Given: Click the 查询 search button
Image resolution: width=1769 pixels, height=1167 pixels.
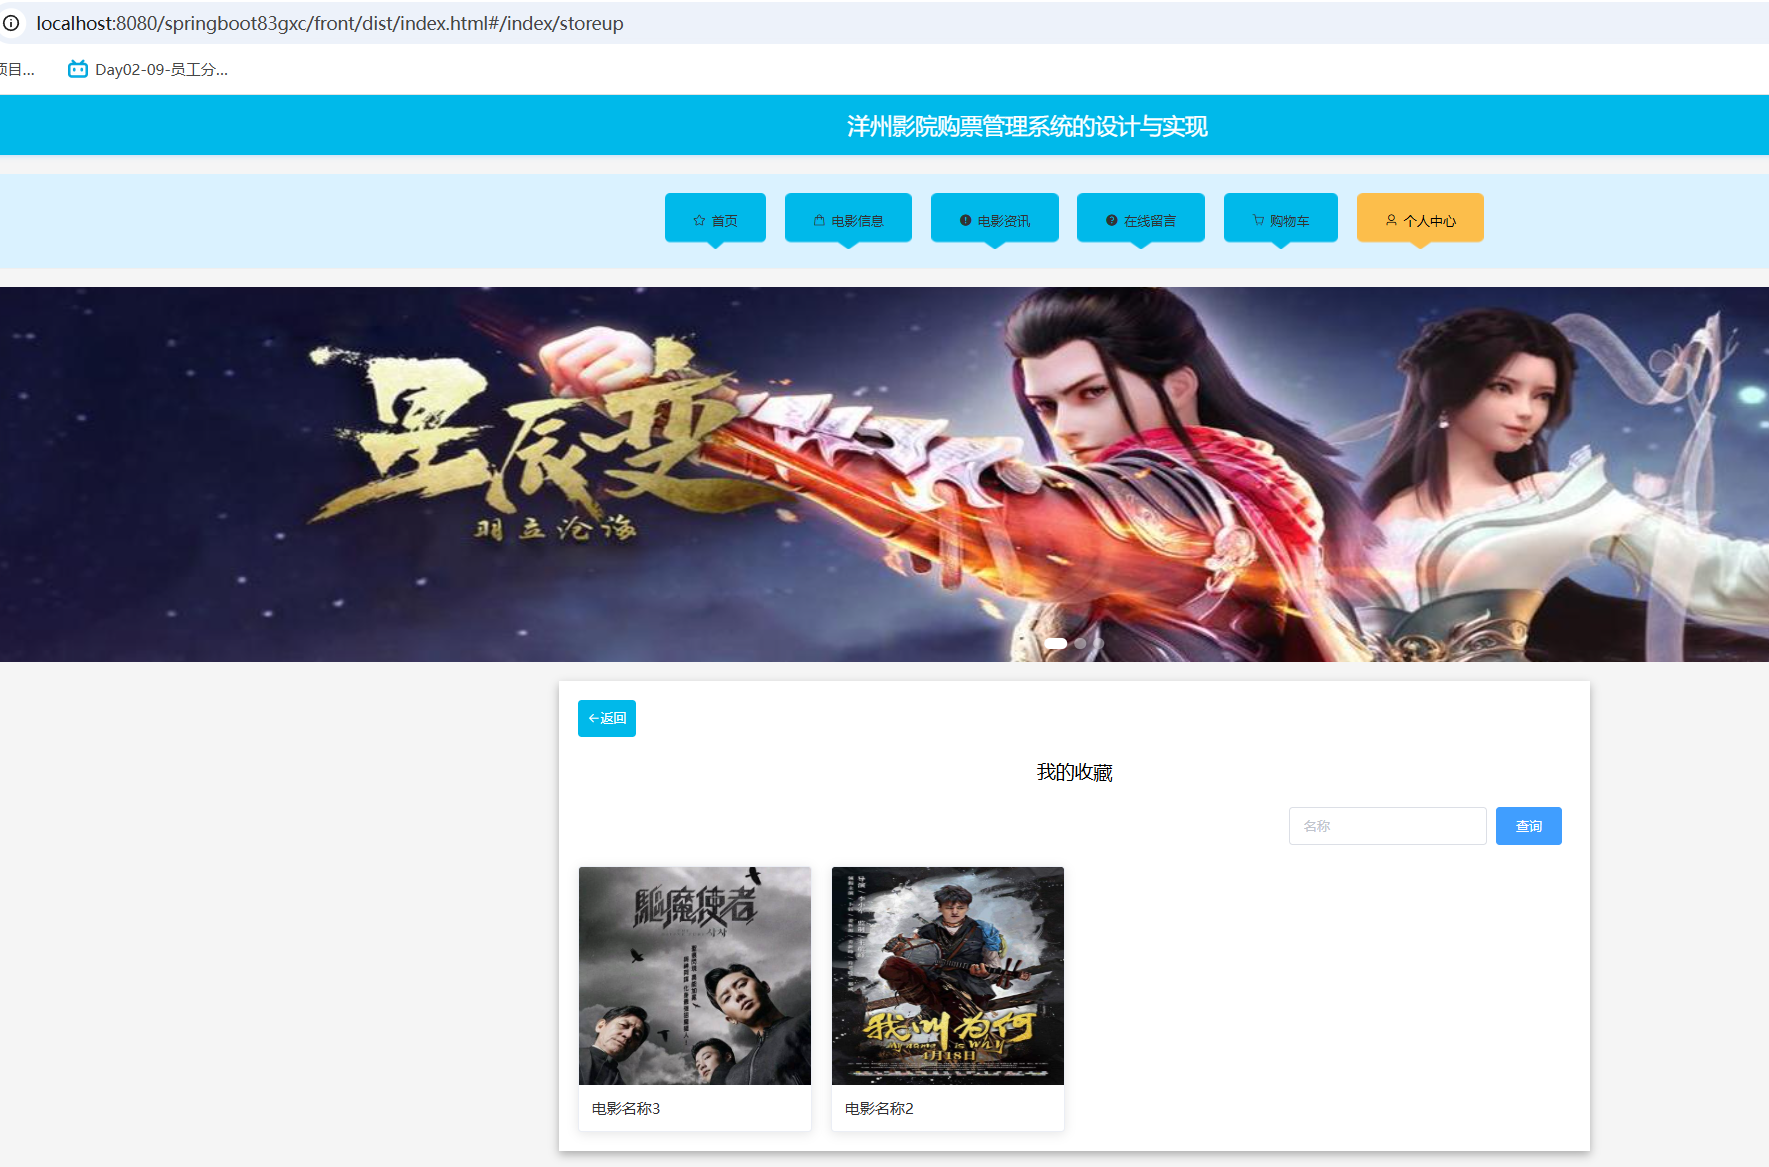Looking at the screenshot, I should [1529, 826].
